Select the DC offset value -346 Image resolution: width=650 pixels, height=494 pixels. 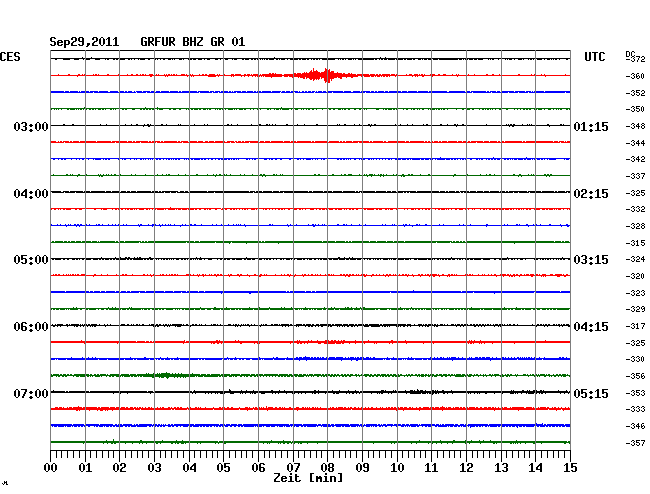[x=635, y=426]
